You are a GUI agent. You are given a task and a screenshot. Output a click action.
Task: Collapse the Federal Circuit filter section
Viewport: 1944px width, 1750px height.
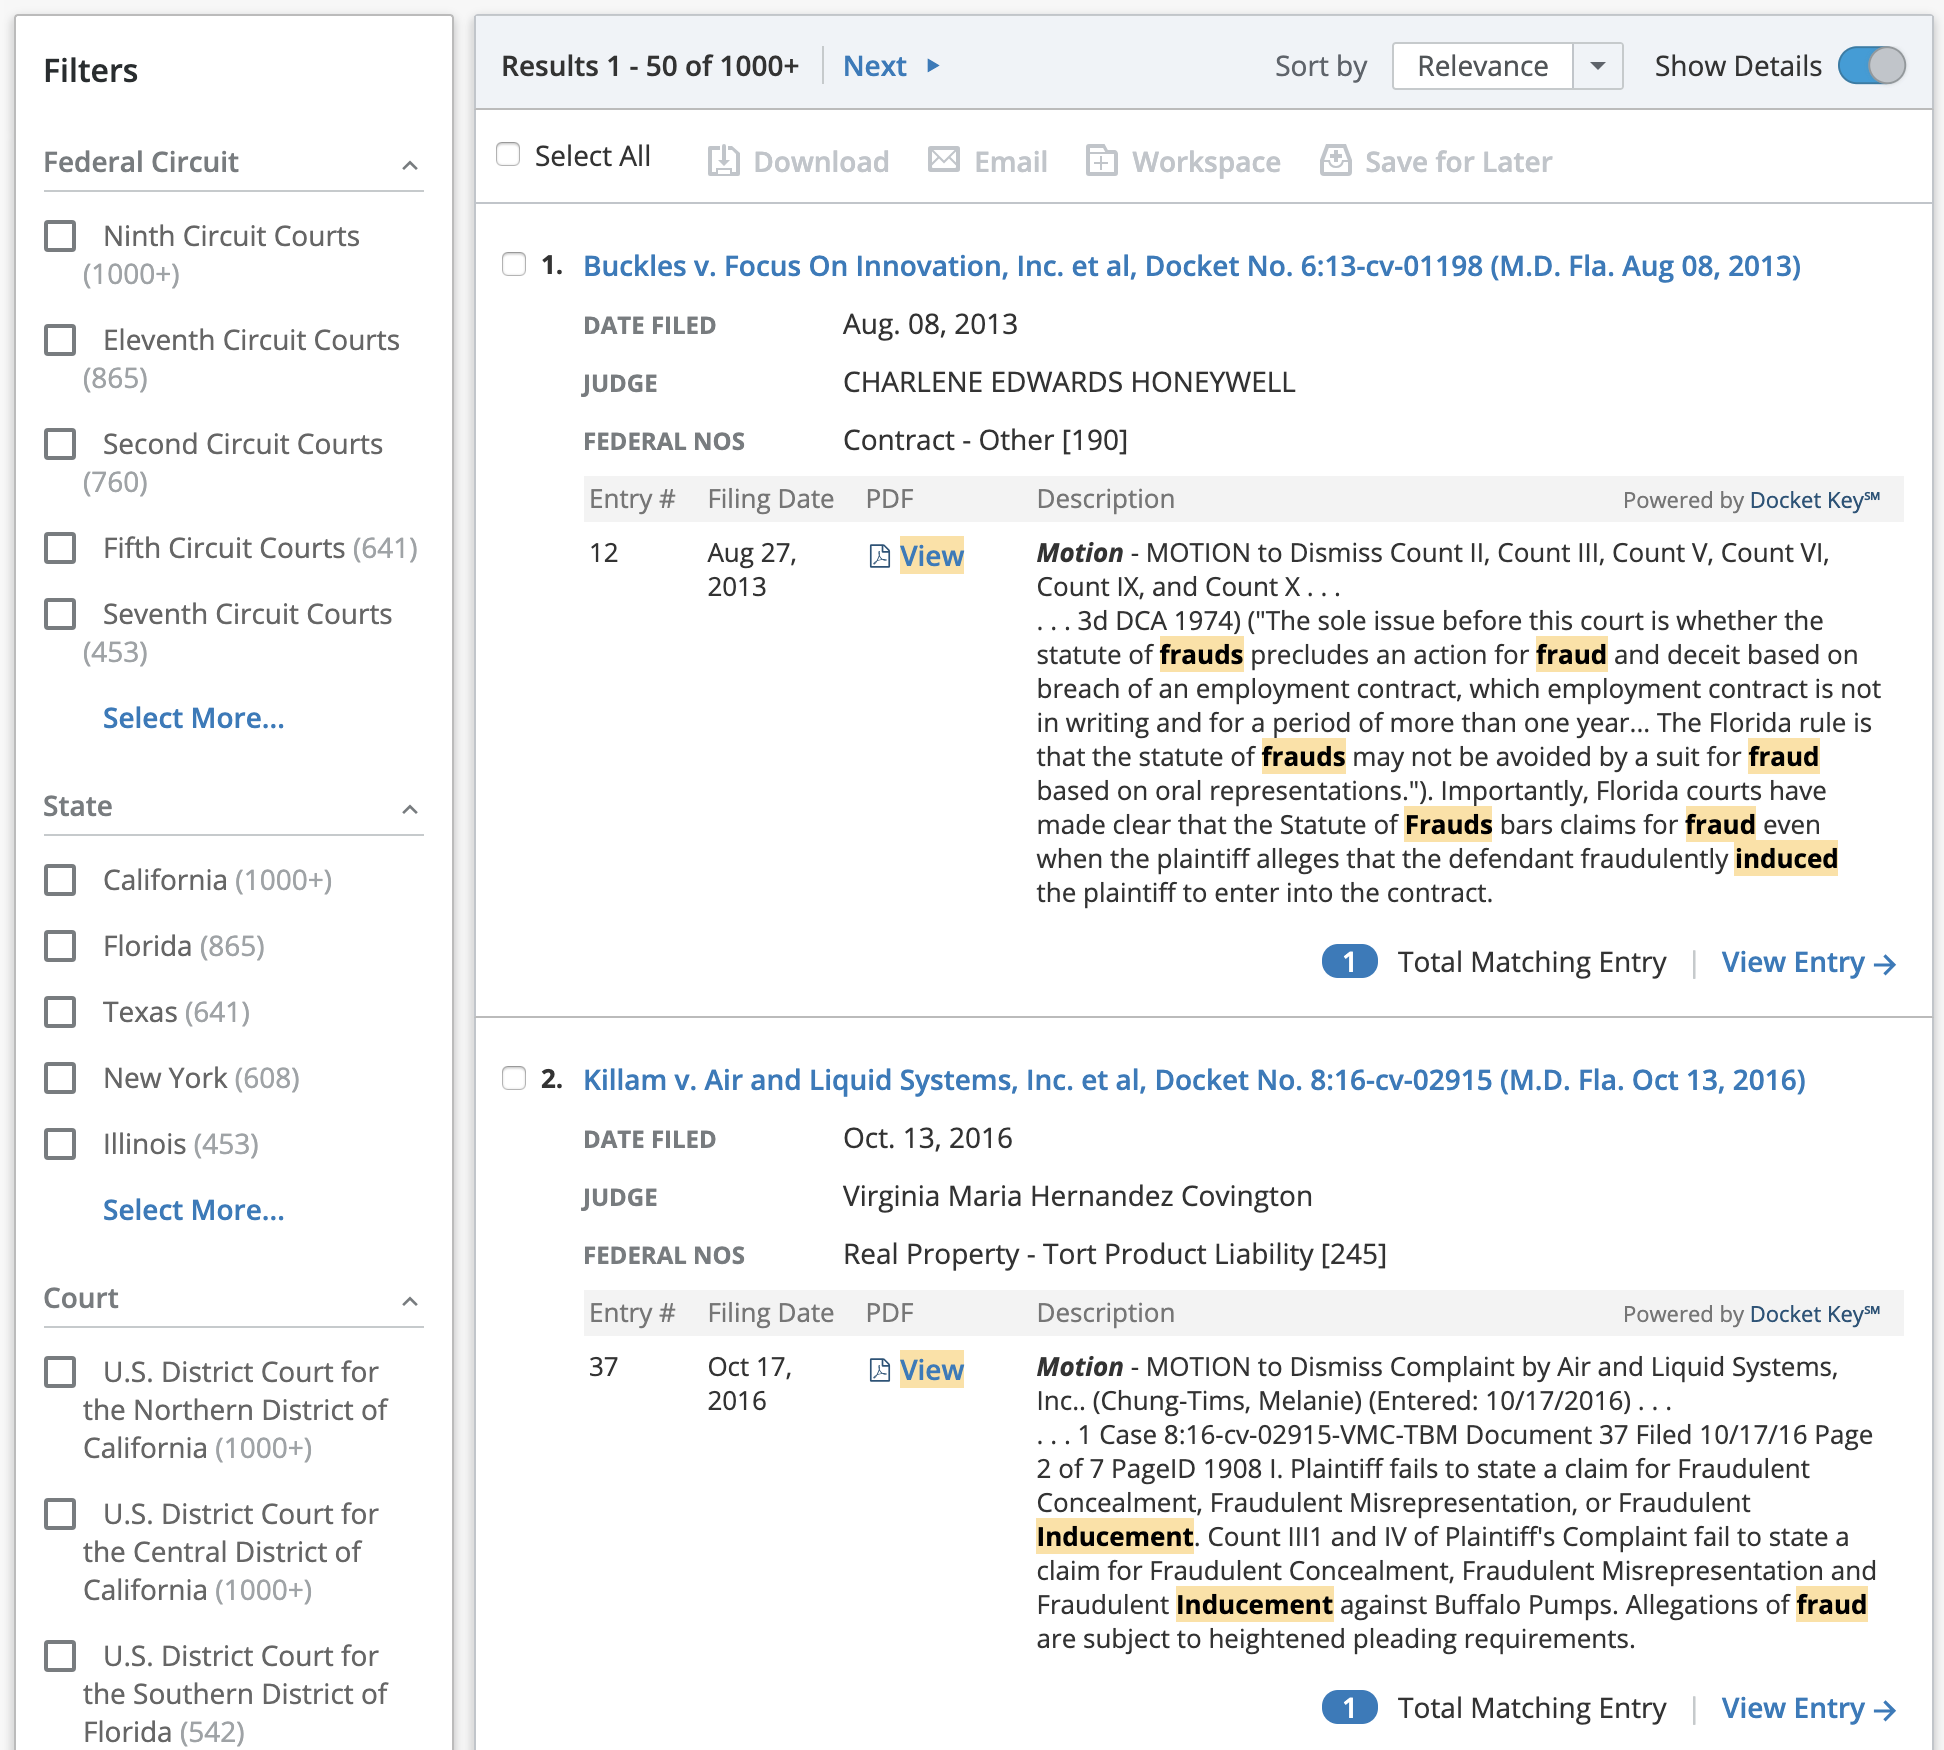pyautogui.click(x=409, y=165)
